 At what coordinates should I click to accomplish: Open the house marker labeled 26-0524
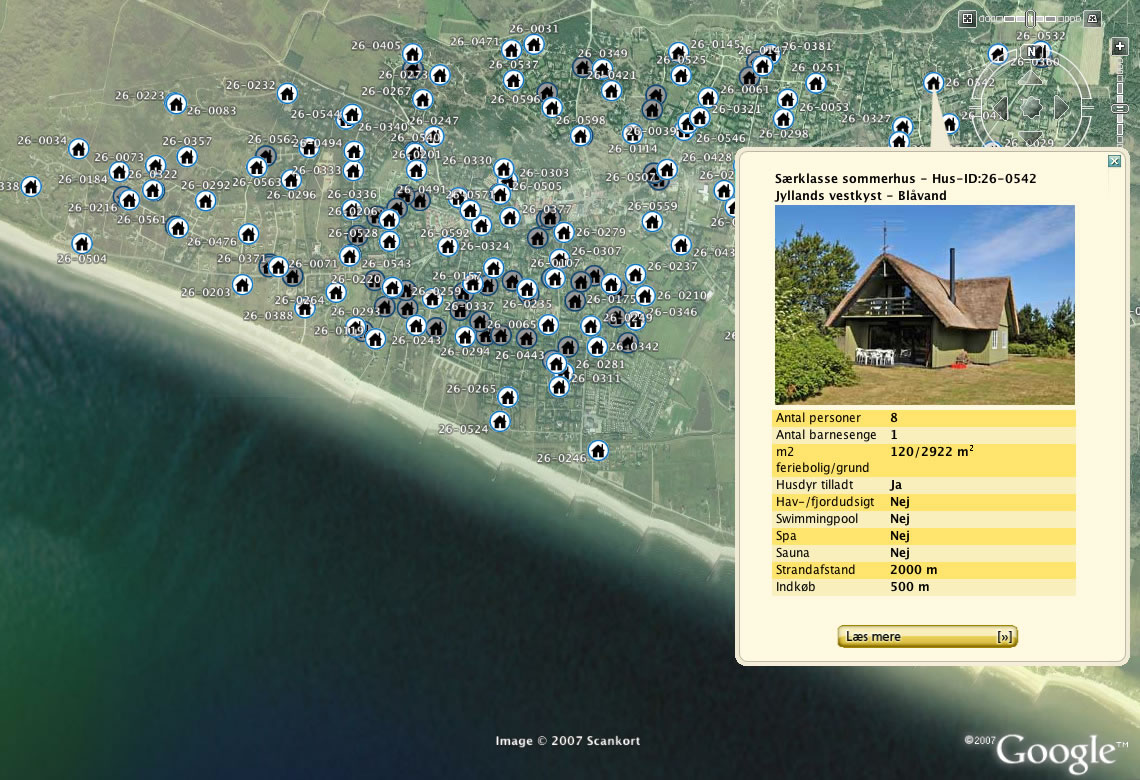click(x=498, y=421)
